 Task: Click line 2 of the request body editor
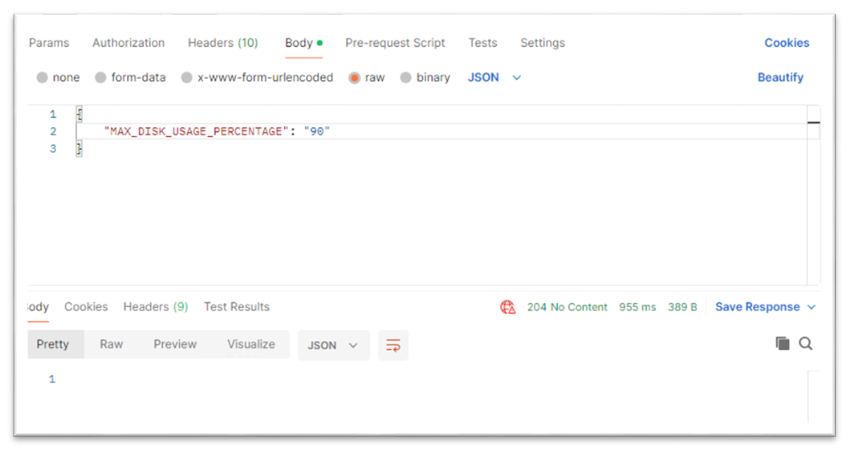tap(216, 132)
